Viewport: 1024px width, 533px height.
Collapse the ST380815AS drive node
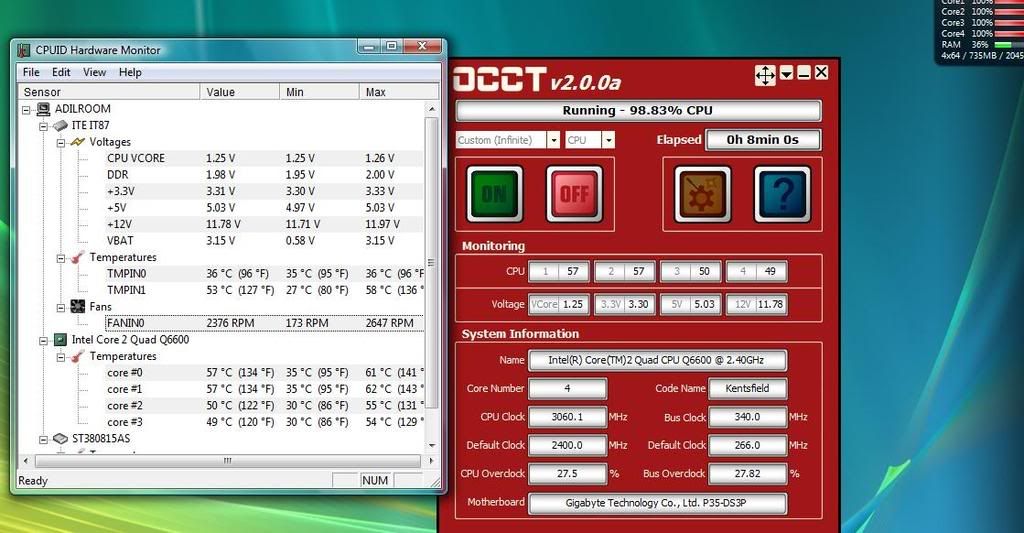(43, 439)
